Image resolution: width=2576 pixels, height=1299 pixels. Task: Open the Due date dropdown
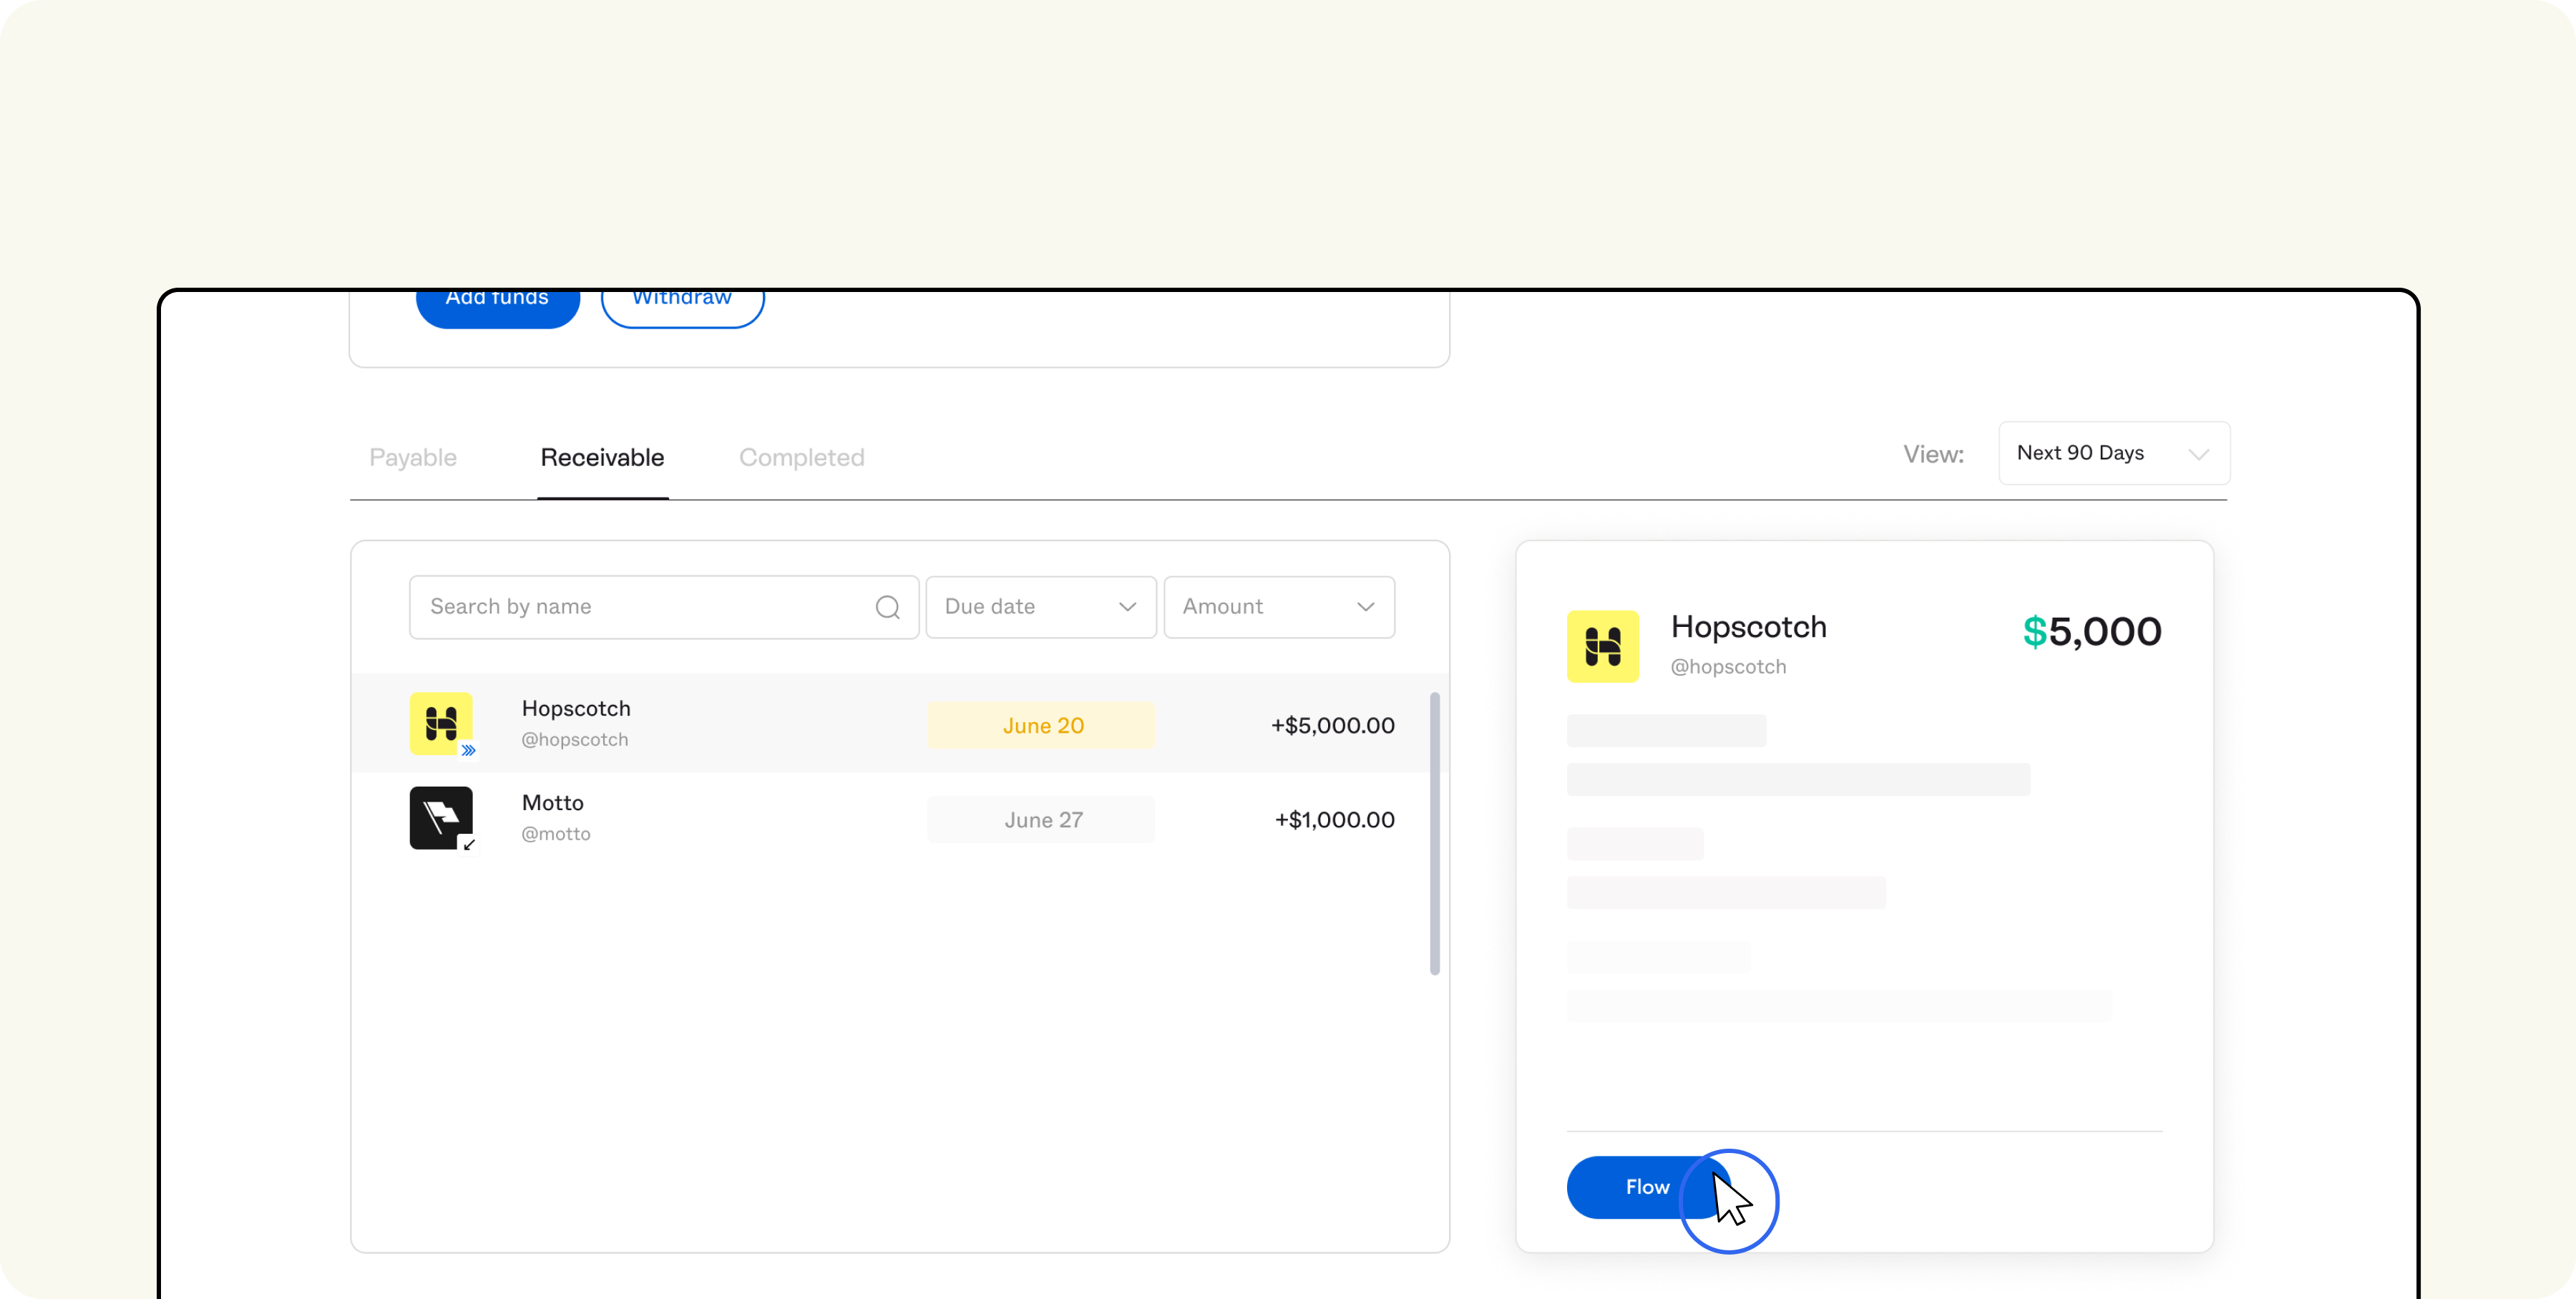pyautogui.click(x=1040, y=607)
